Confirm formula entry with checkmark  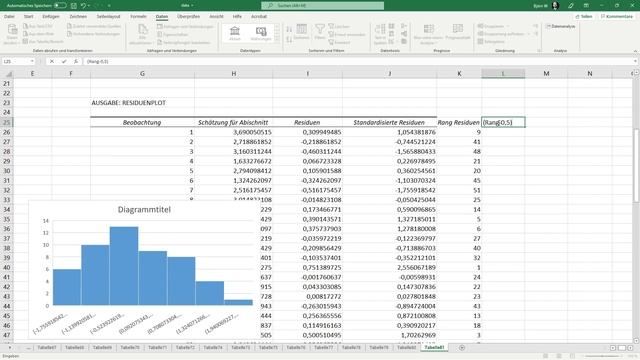[x=64, y=61]
